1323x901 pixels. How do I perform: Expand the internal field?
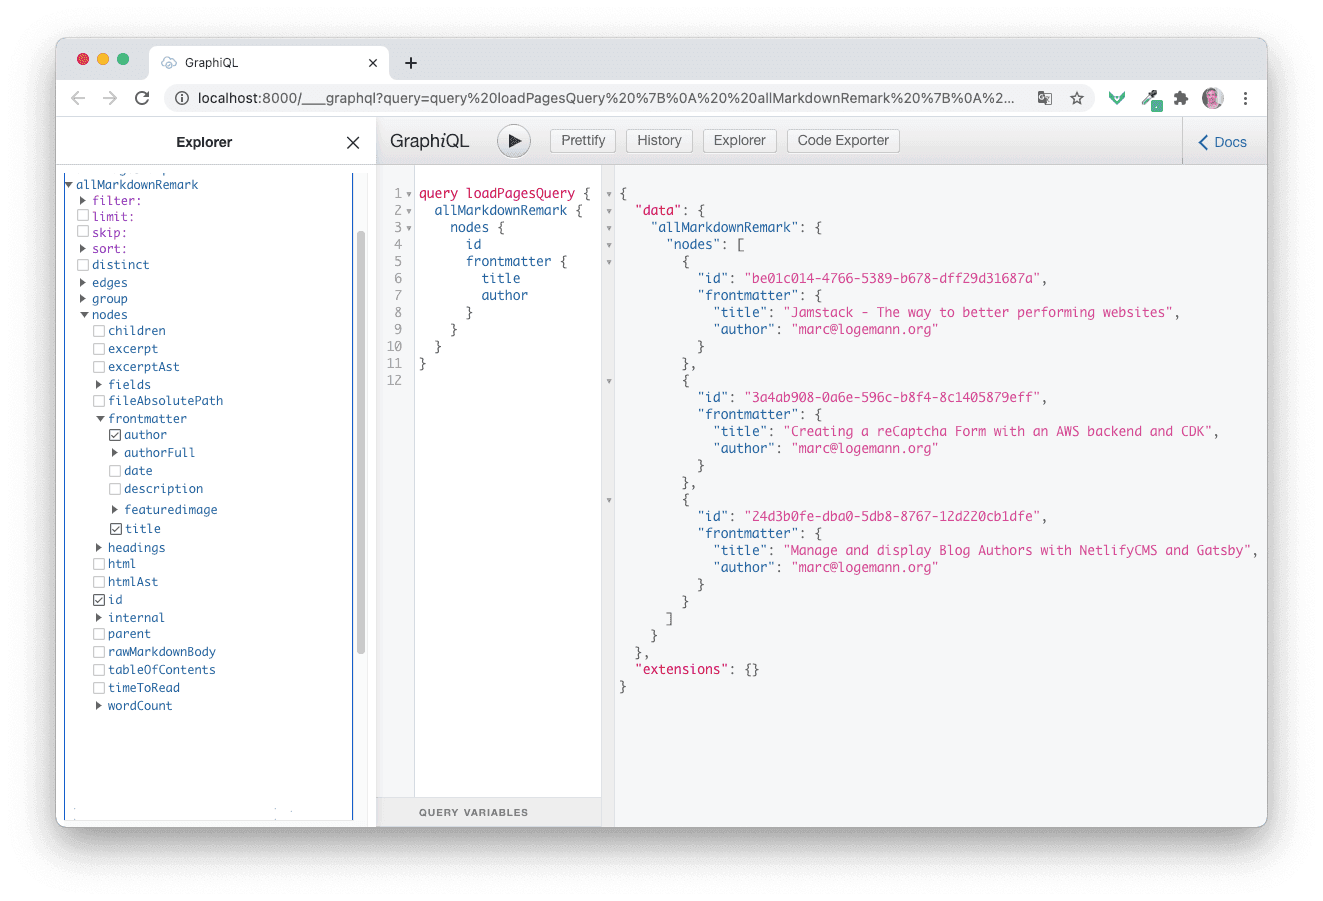pyautogui.click(x=99, y=618)
